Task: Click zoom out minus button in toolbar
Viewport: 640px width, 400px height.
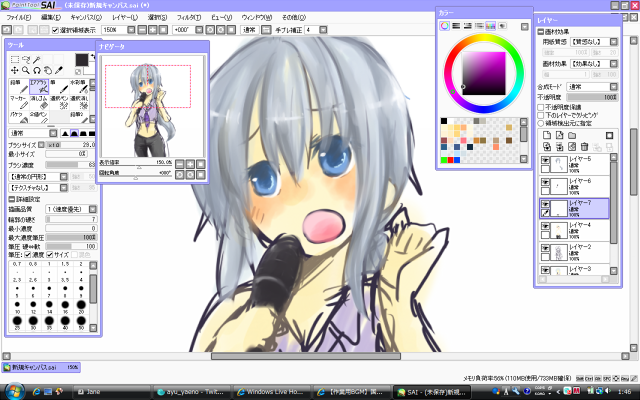Action: click(x=142, y=30)
